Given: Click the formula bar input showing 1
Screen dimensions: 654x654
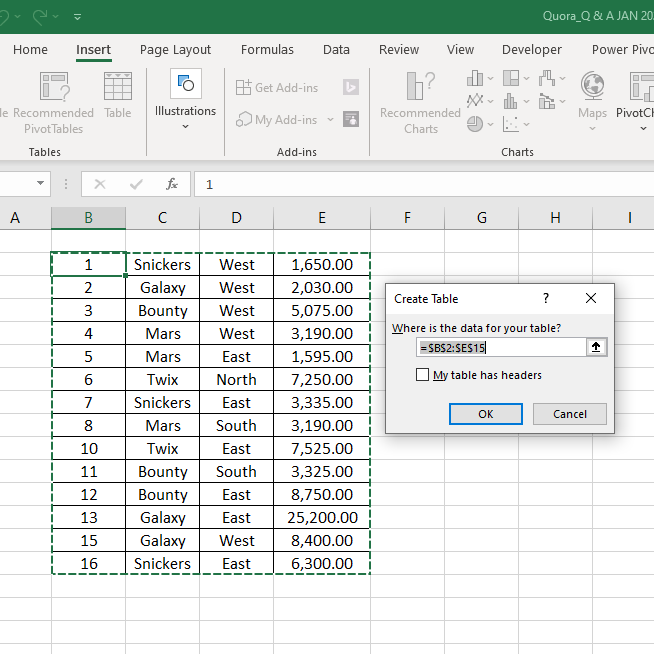Looking at the screenshot, I should (x=424, y=184).
